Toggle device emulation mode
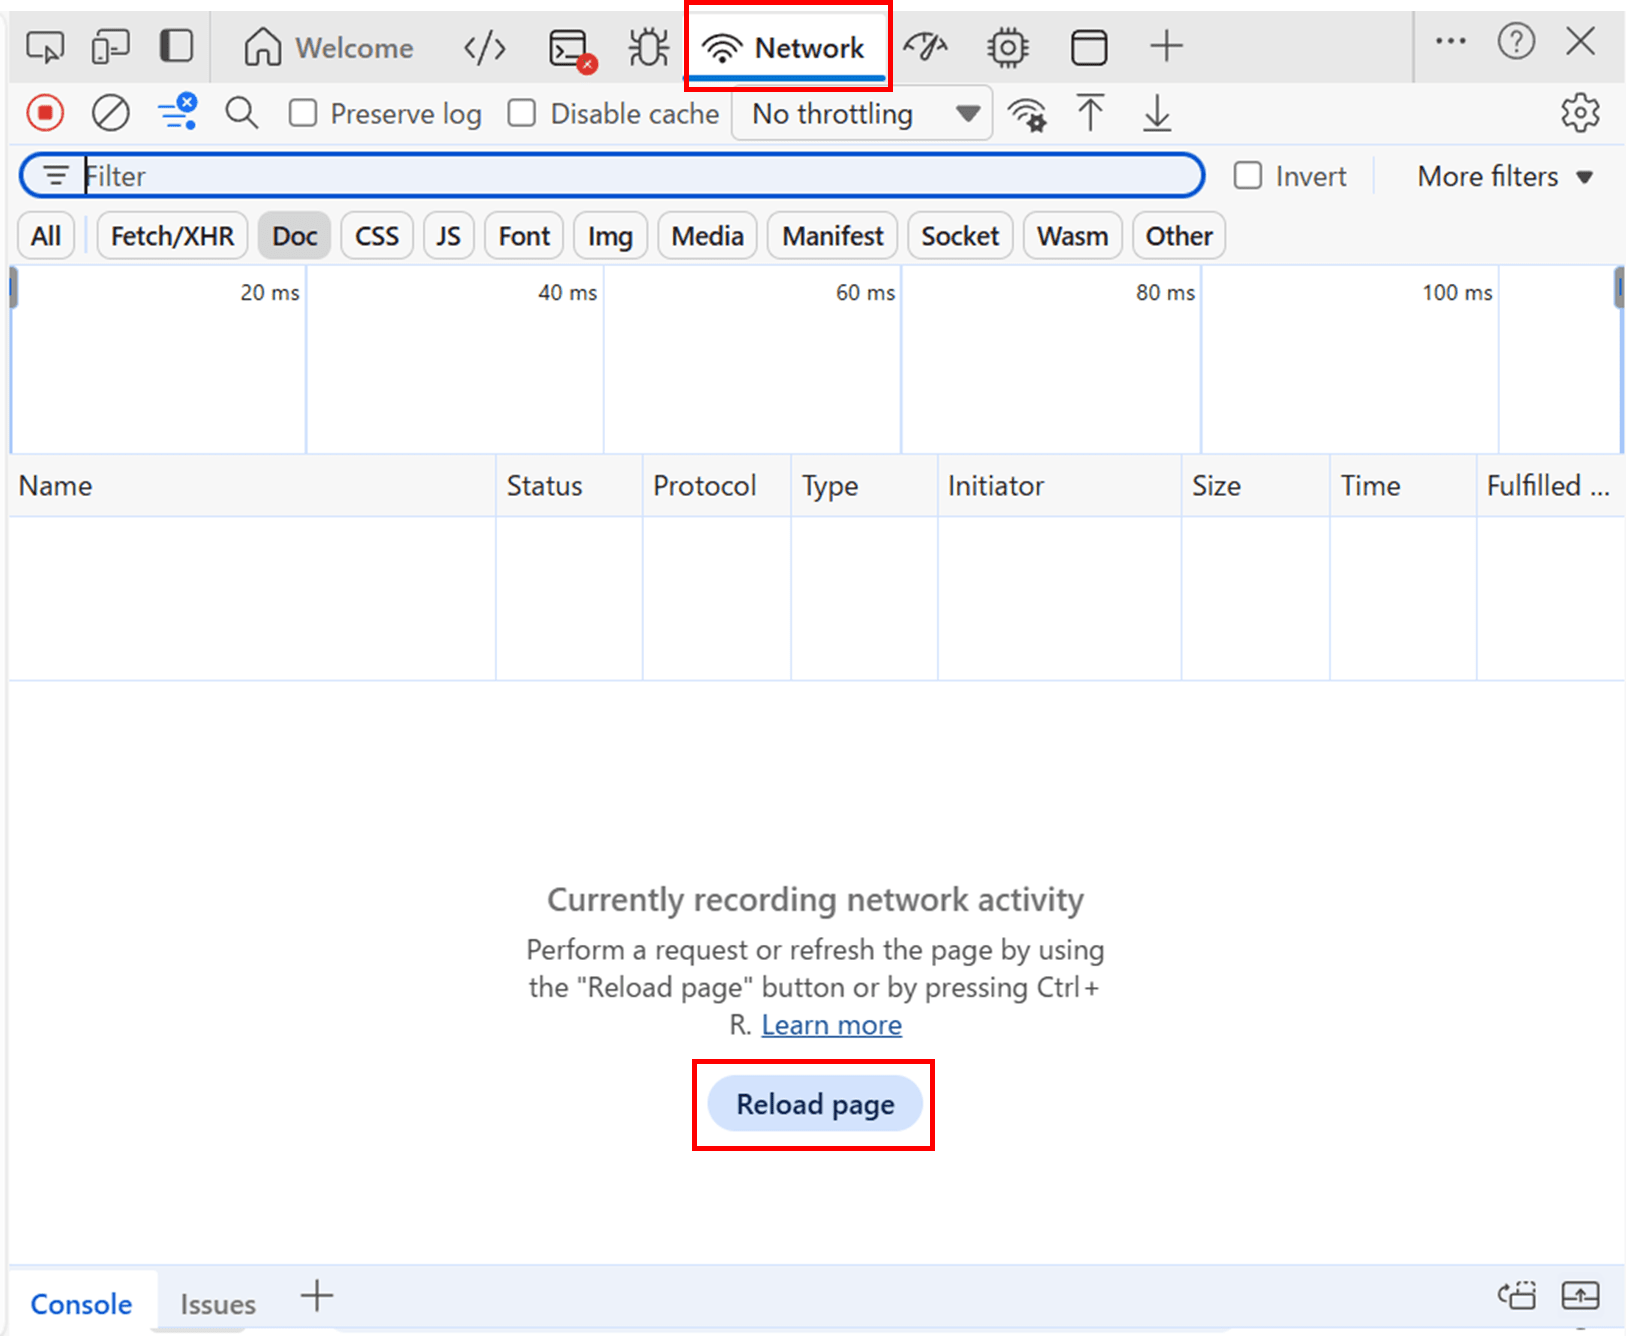 [110, 47]
